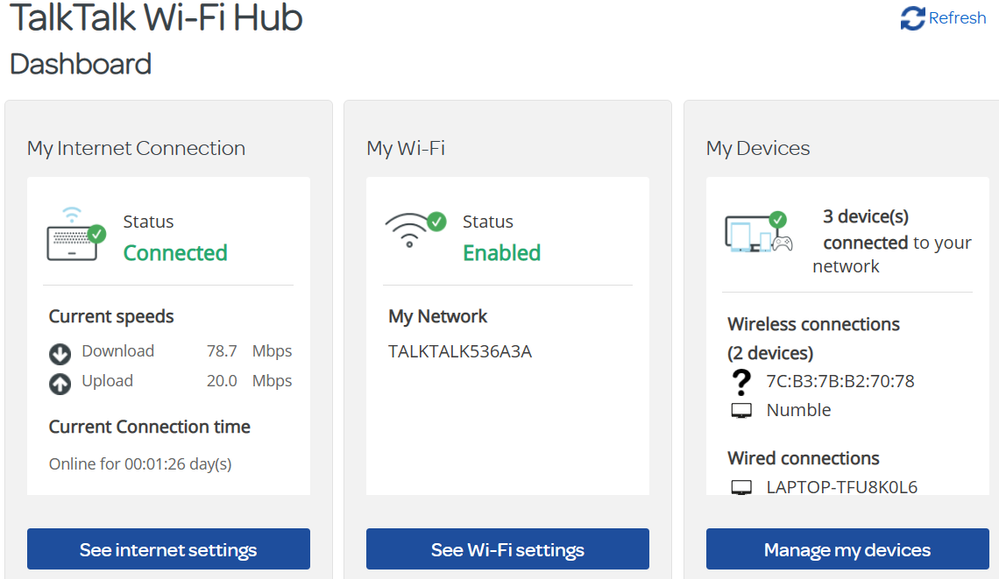Click the green checkmark on Wi-Fi status
Image resolution: width=999 pixels, height=579 pixels.
pyautogui.click(x=437, y=222)
